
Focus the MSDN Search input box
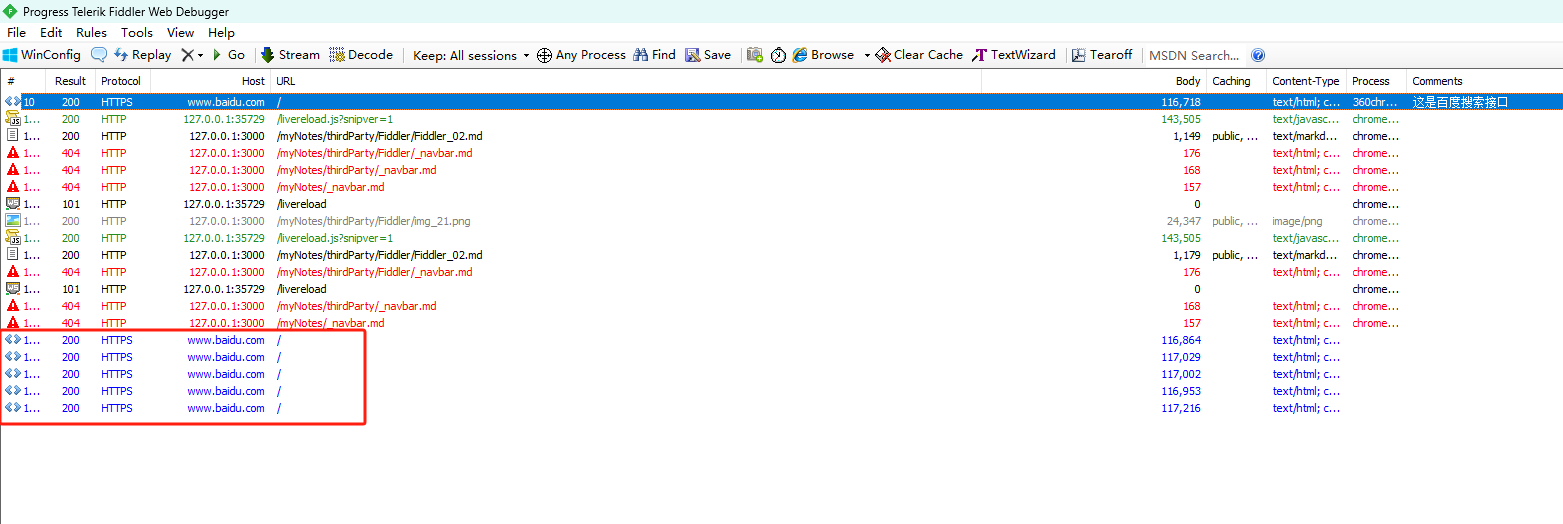pos(1195,55)
